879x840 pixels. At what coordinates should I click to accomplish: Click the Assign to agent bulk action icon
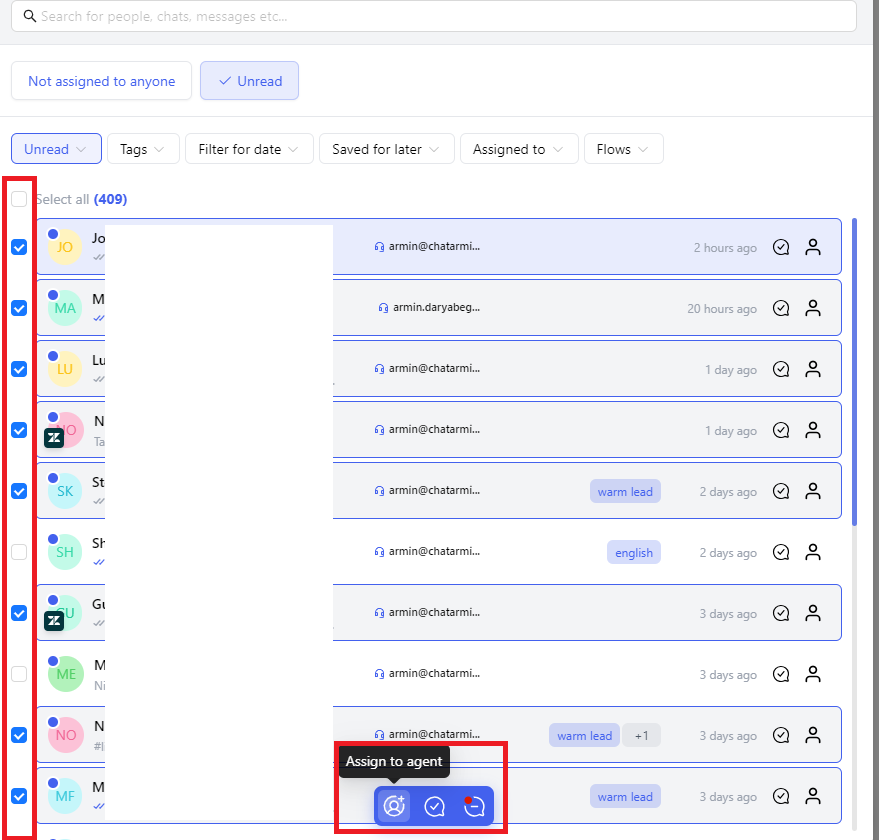click(x=394, y=806)
